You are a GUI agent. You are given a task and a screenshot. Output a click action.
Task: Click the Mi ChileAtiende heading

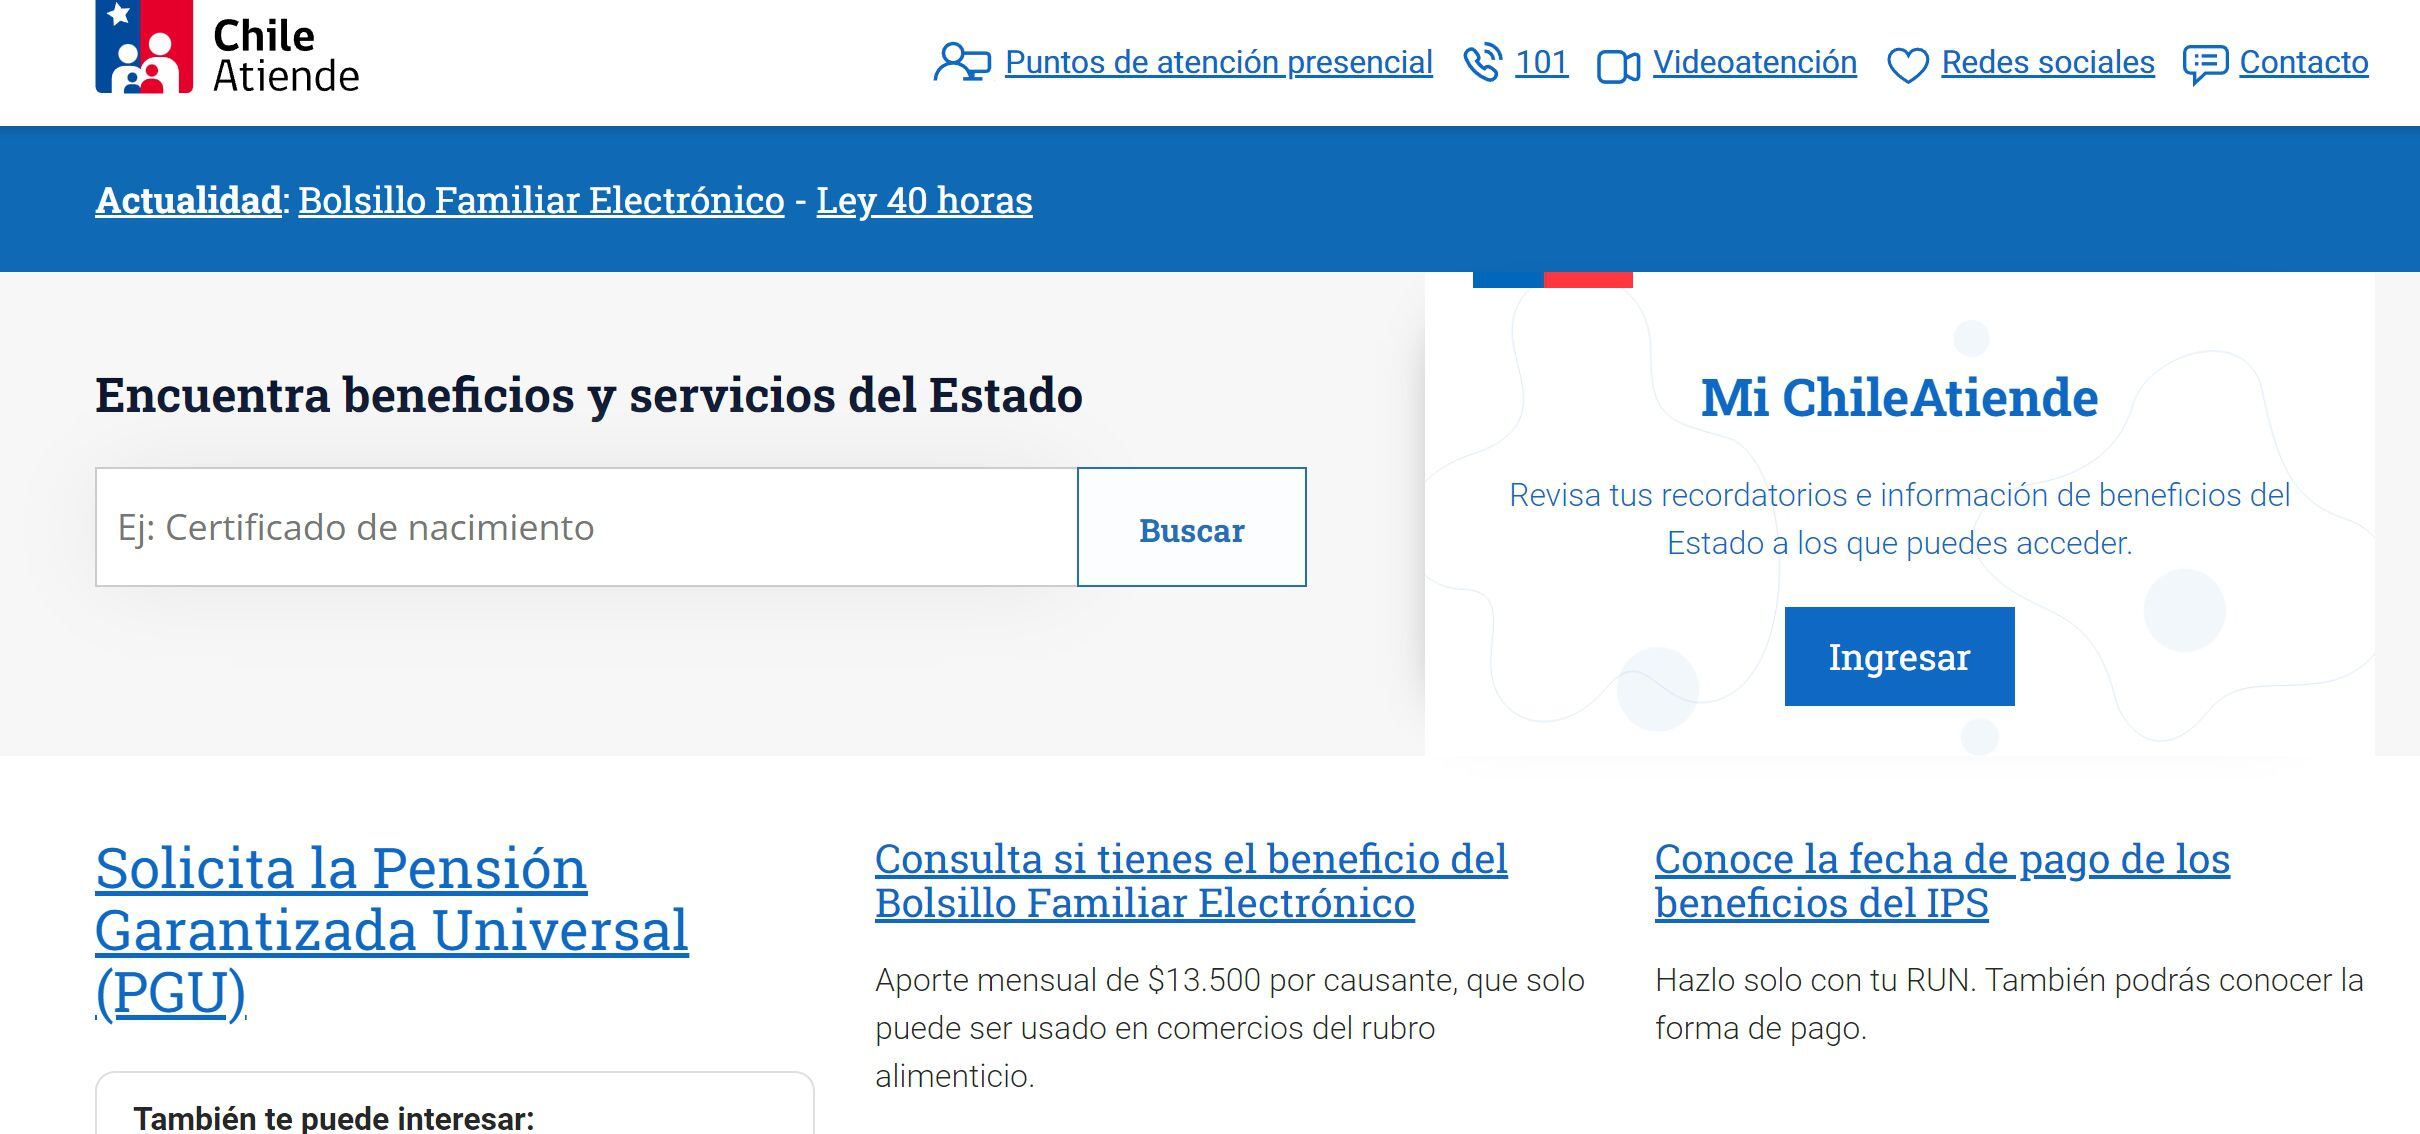[x=1899, y=397]
